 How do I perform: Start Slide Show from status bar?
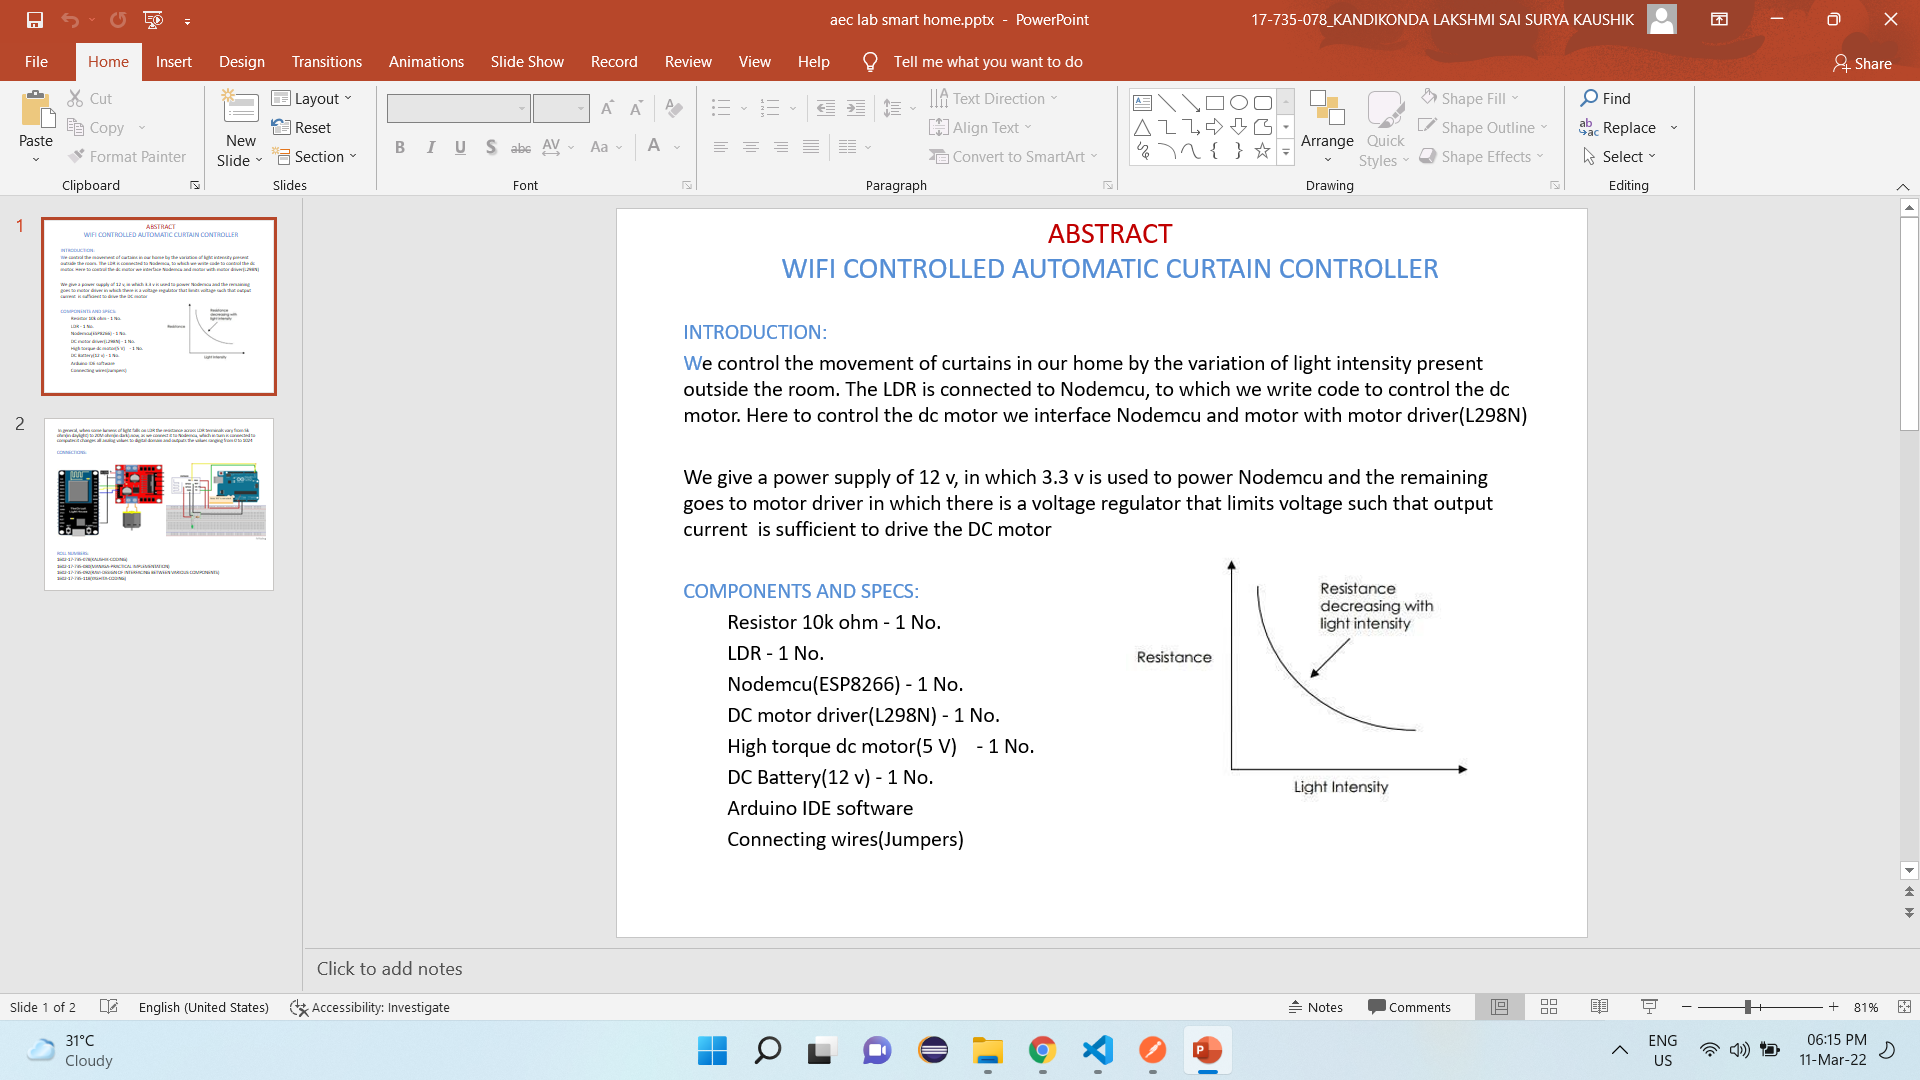1649,1007
